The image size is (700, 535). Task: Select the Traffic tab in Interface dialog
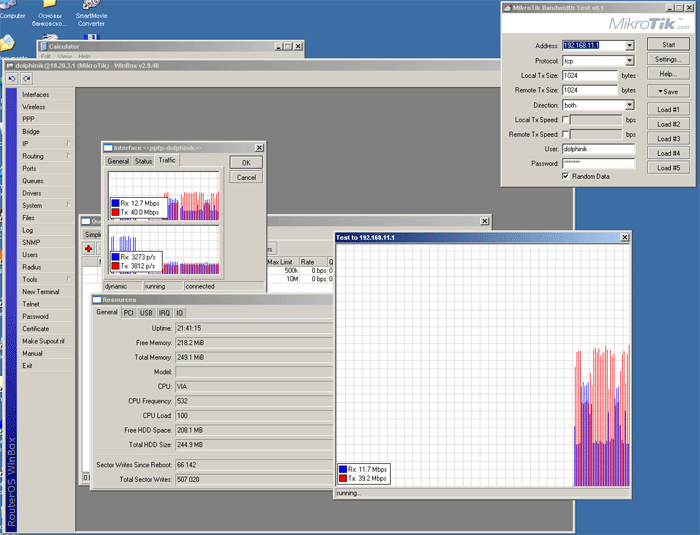pos(167,160)
